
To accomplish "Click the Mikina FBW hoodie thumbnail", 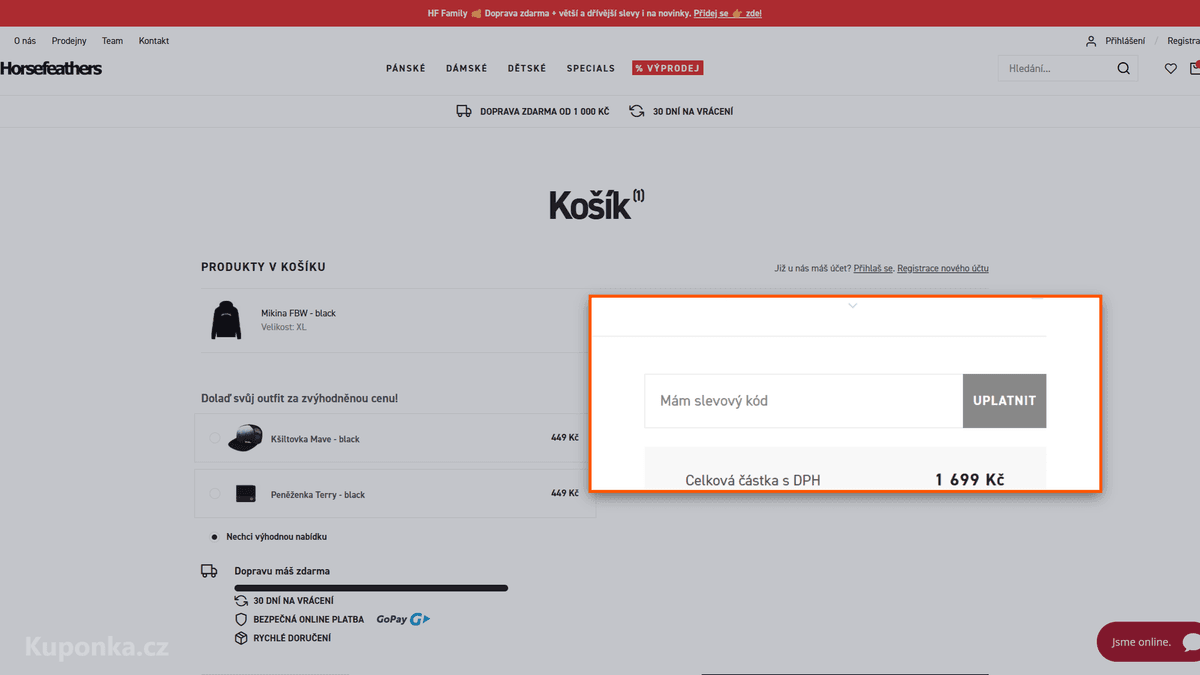I will (x=226, y=320).
